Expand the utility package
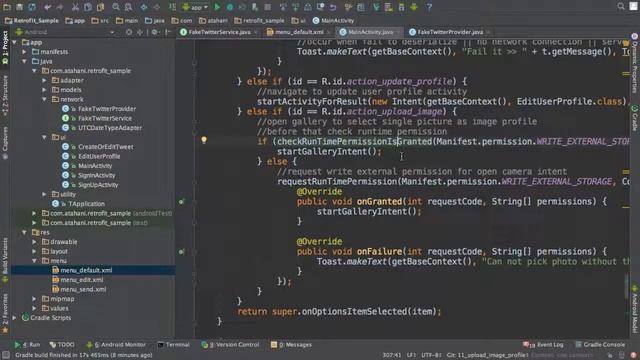 pyautogui.click(x=44, y=194)
